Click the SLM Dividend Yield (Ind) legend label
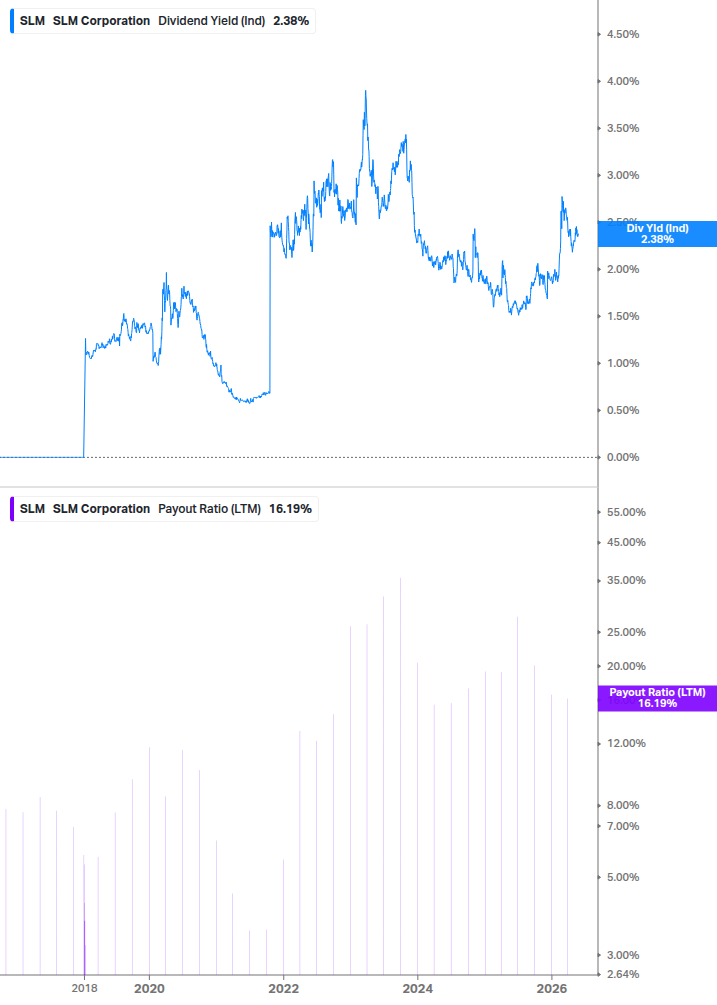The height and width of the screenshot is (1005, 717). [x=164, y=21]
